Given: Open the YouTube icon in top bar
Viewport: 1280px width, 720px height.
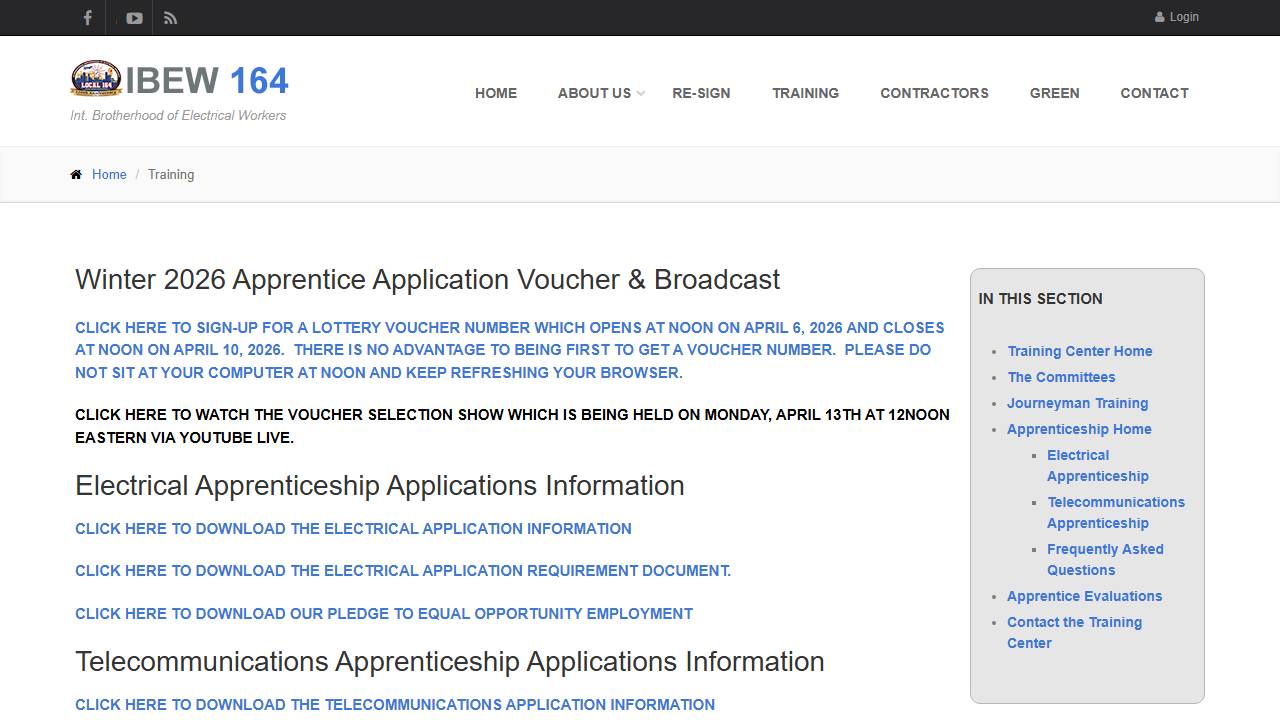Looking at the screenshot, I should (134, 18).
